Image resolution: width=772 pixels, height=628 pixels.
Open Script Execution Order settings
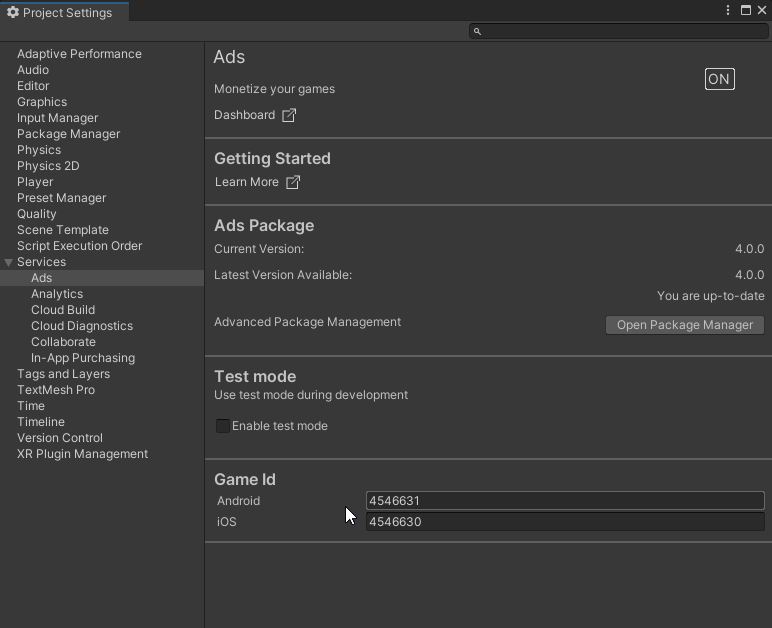[80, 246]
